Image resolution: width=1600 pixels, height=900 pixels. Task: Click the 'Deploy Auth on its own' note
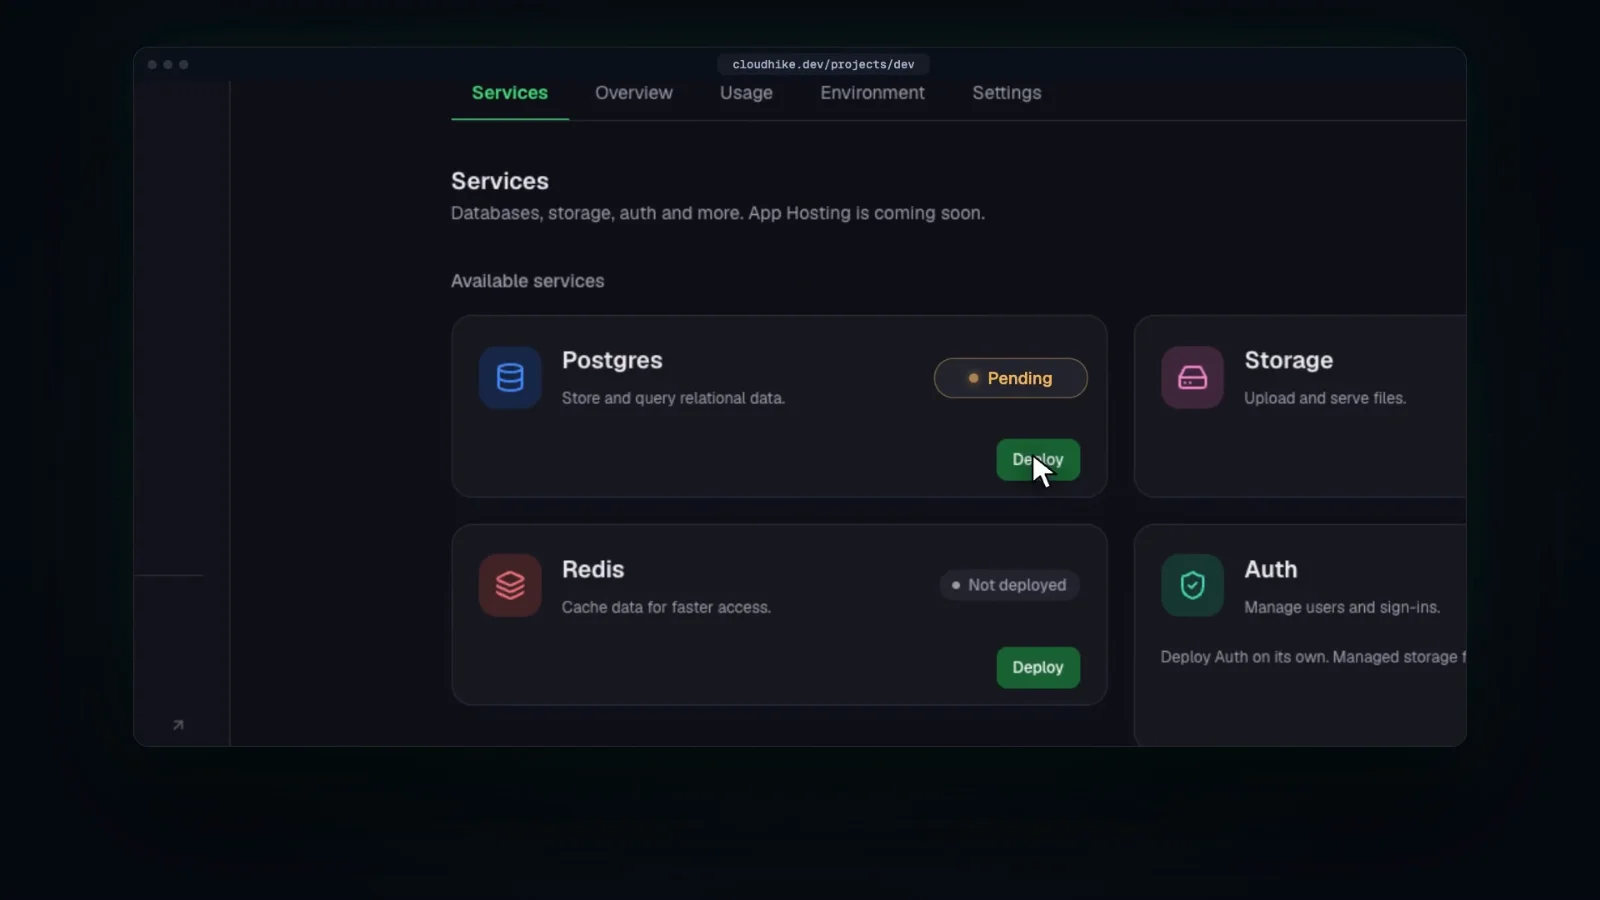(1313, 657)
